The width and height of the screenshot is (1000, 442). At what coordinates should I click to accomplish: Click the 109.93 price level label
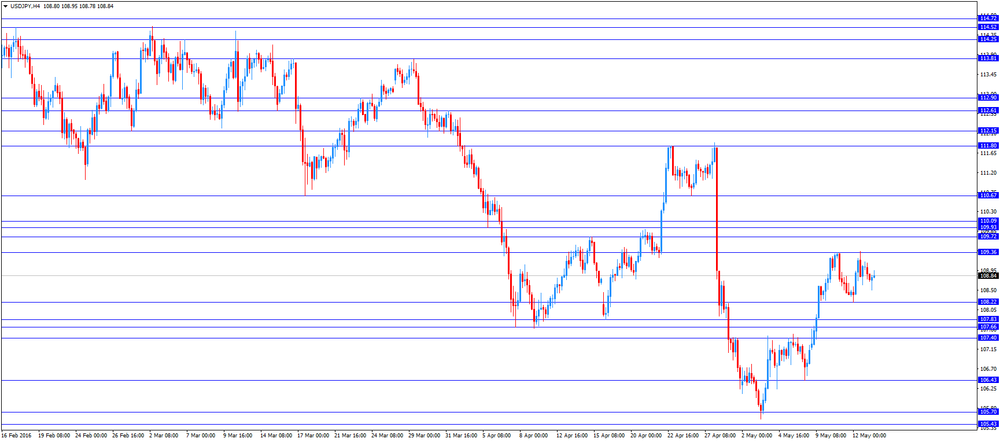988,228
